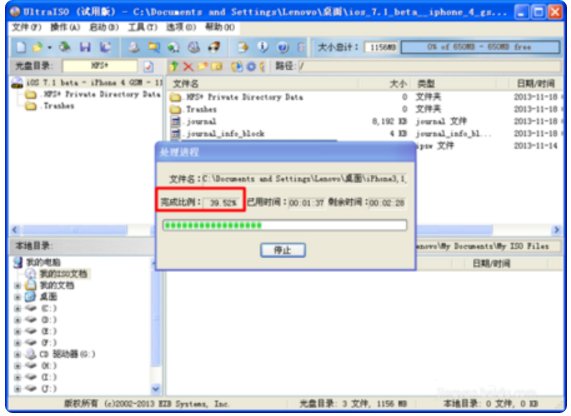Screen dimensions: 571x416
Task: Open the 选项(O) menu
Action: 181,27
